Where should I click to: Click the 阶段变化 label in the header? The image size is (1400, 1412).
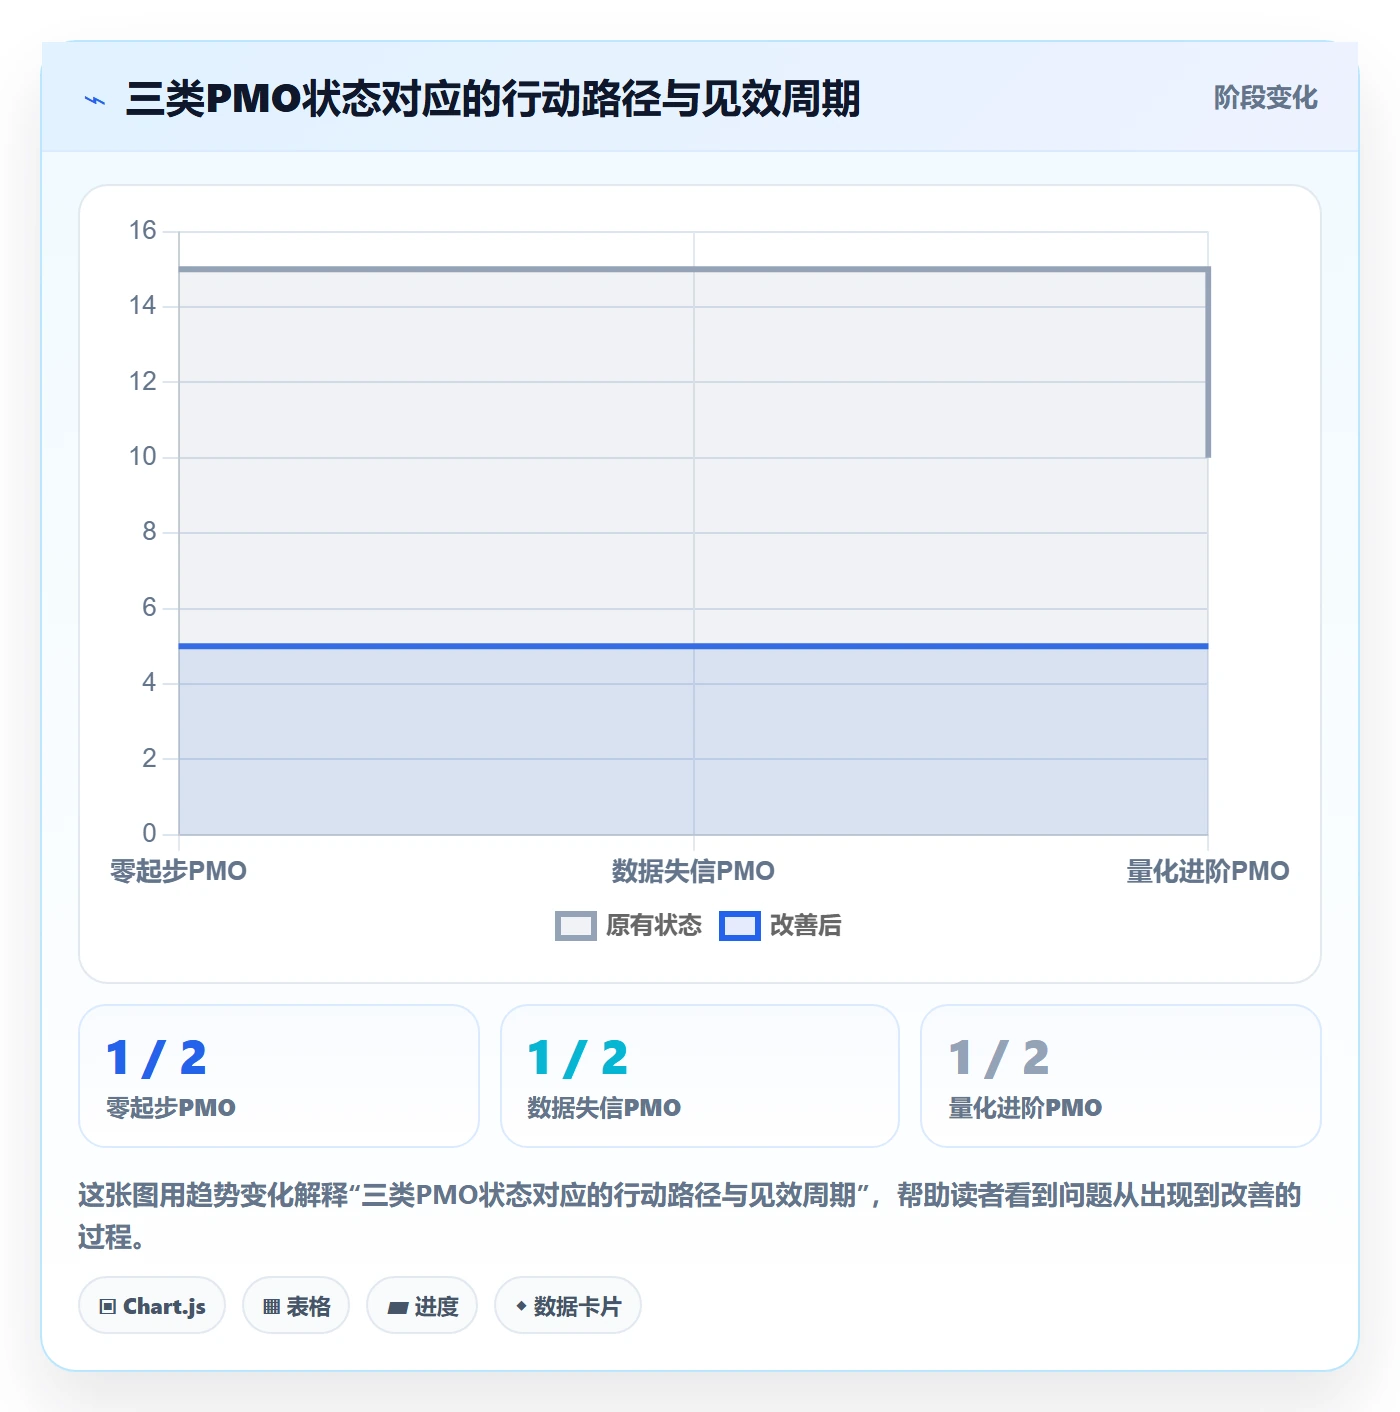(1265, 98)
